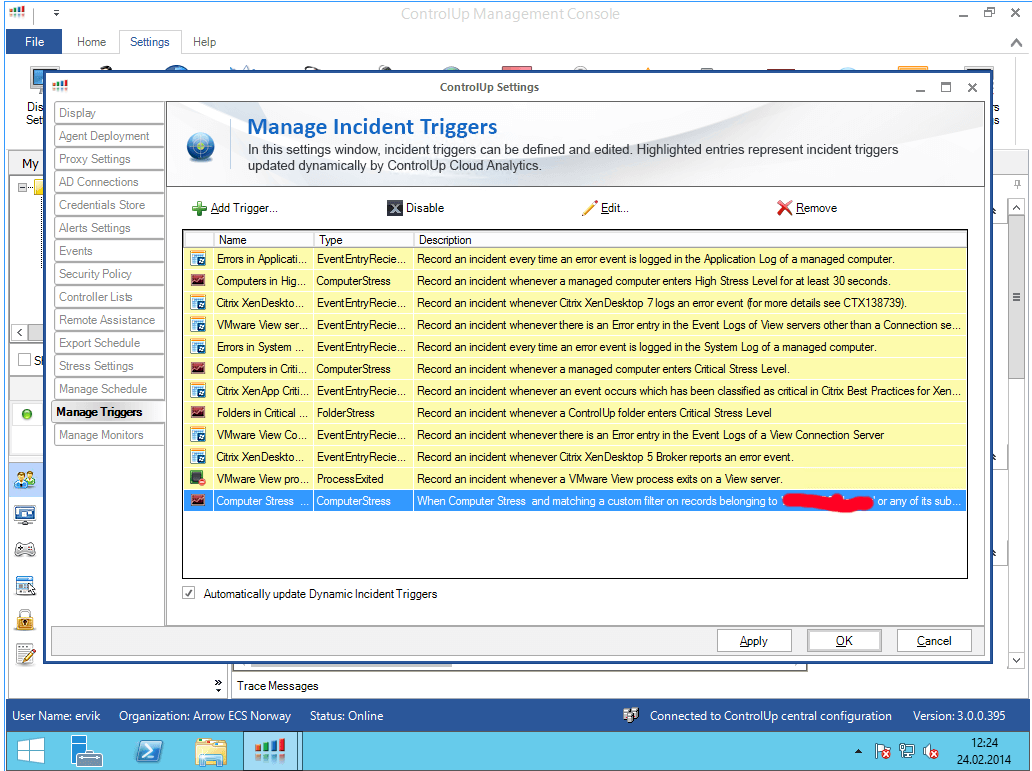Open the padlock security icon in the console sidebar
This screenshot has height=771, width=1032.
coord(25,619)
